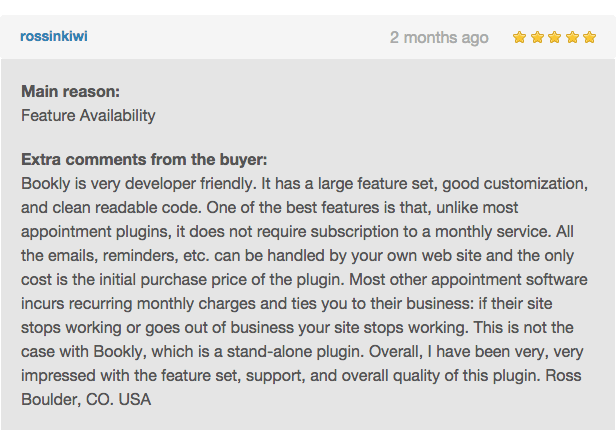Click the 'appointment plugins' line start
616x445 pixels.
(x=96, y=232)
